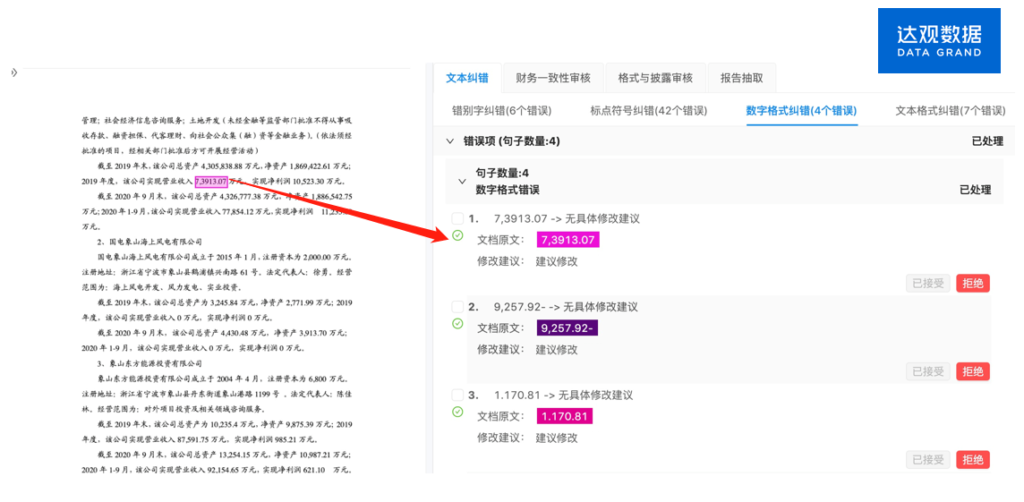The image size is (1024, 502).
Task: Tick the checkbox for error 3 (1.170.81)
Action: click(x=457, y=395)
